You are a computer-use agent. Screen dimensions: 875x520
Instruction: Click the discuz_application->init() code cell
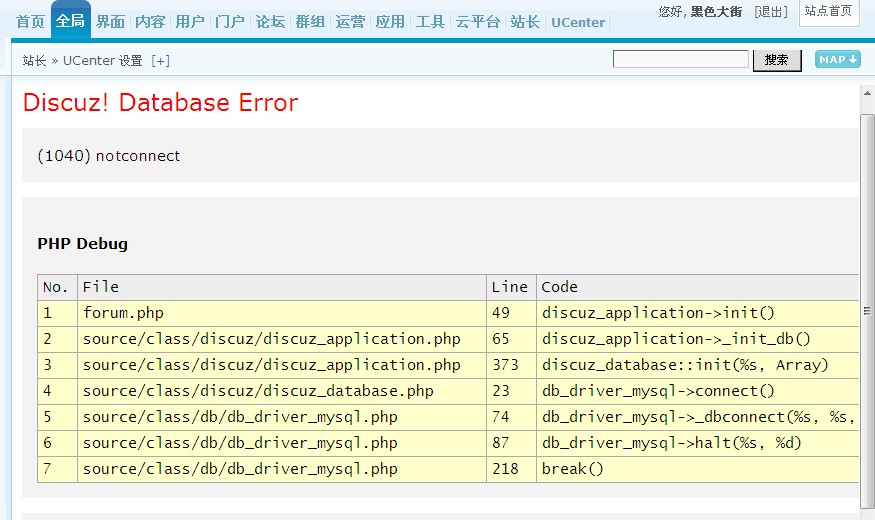coord(698,313)
